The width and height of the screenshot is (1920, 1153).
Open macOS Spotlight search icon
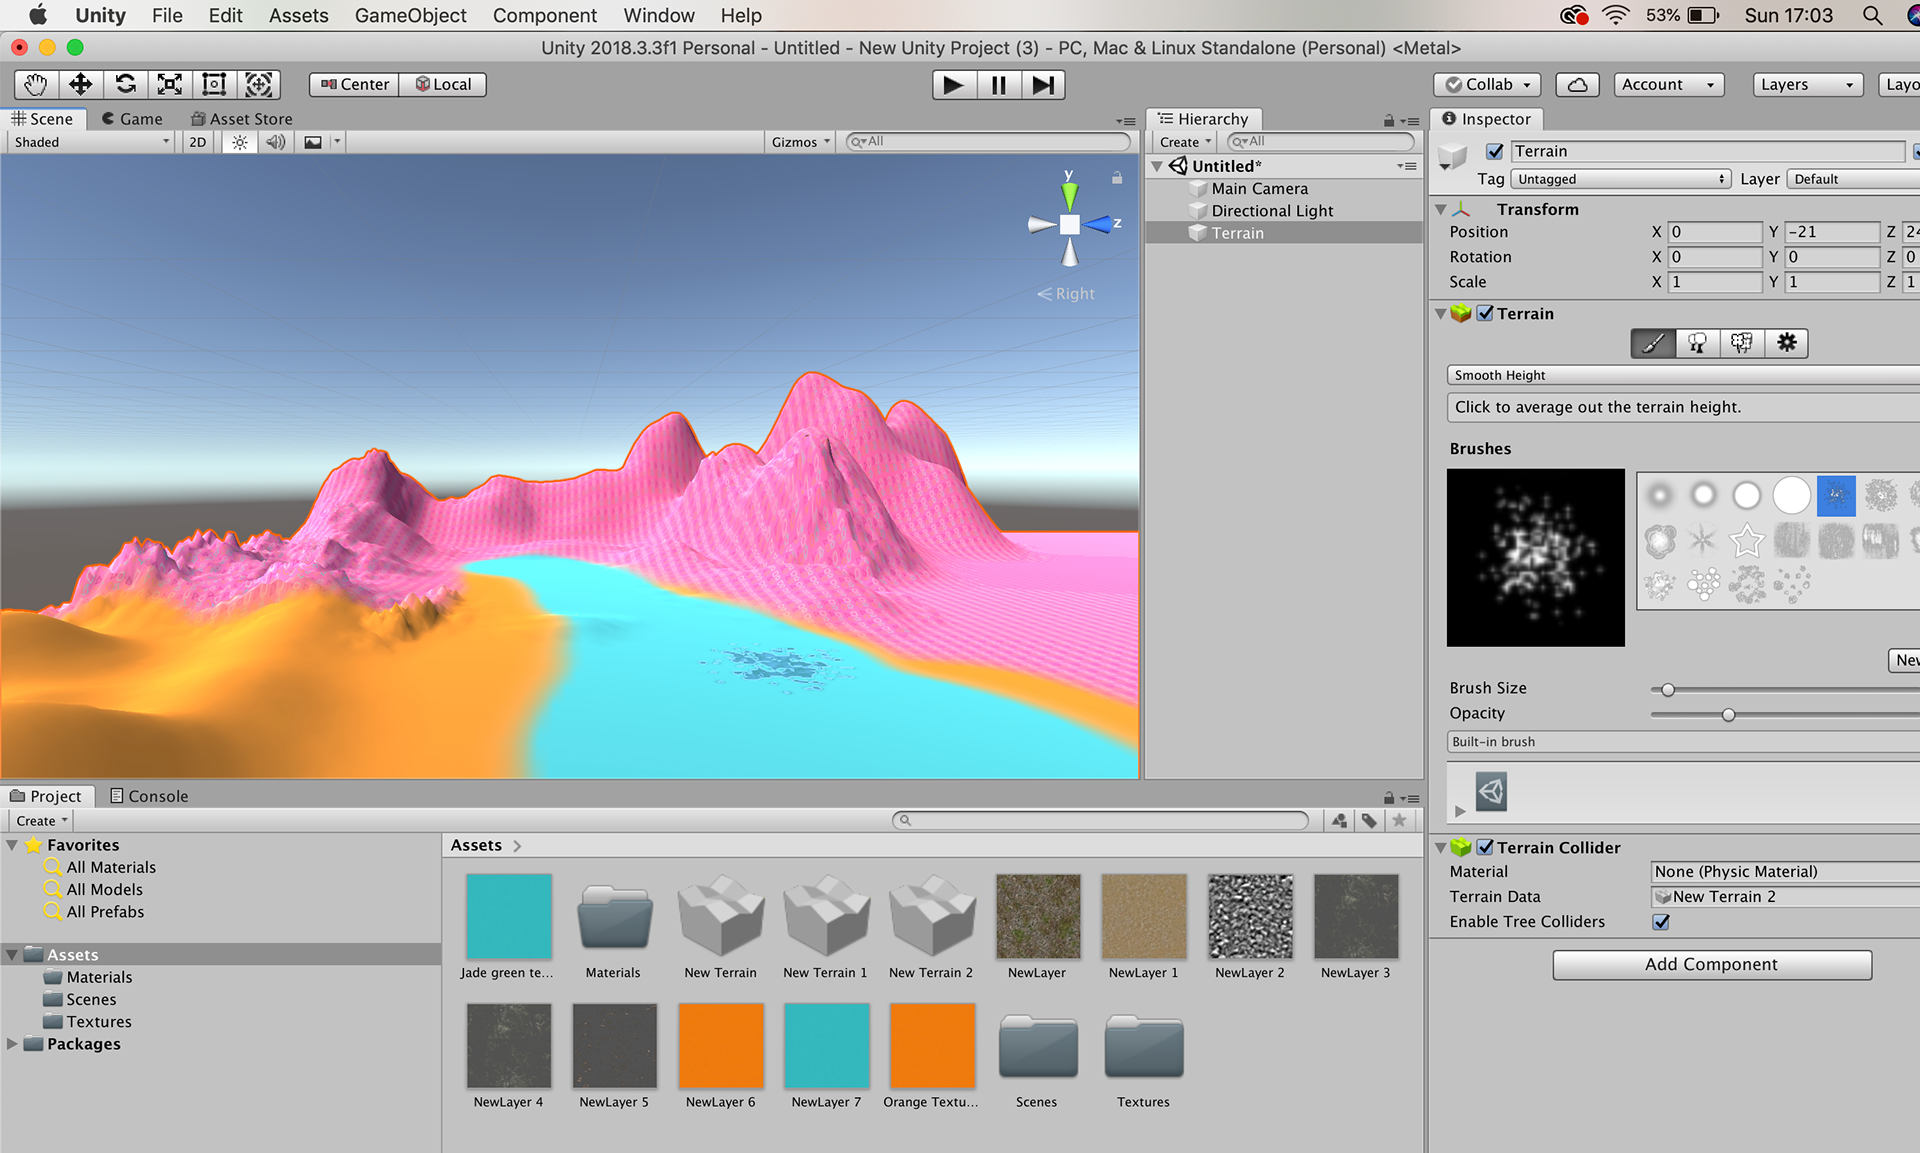1873,15
